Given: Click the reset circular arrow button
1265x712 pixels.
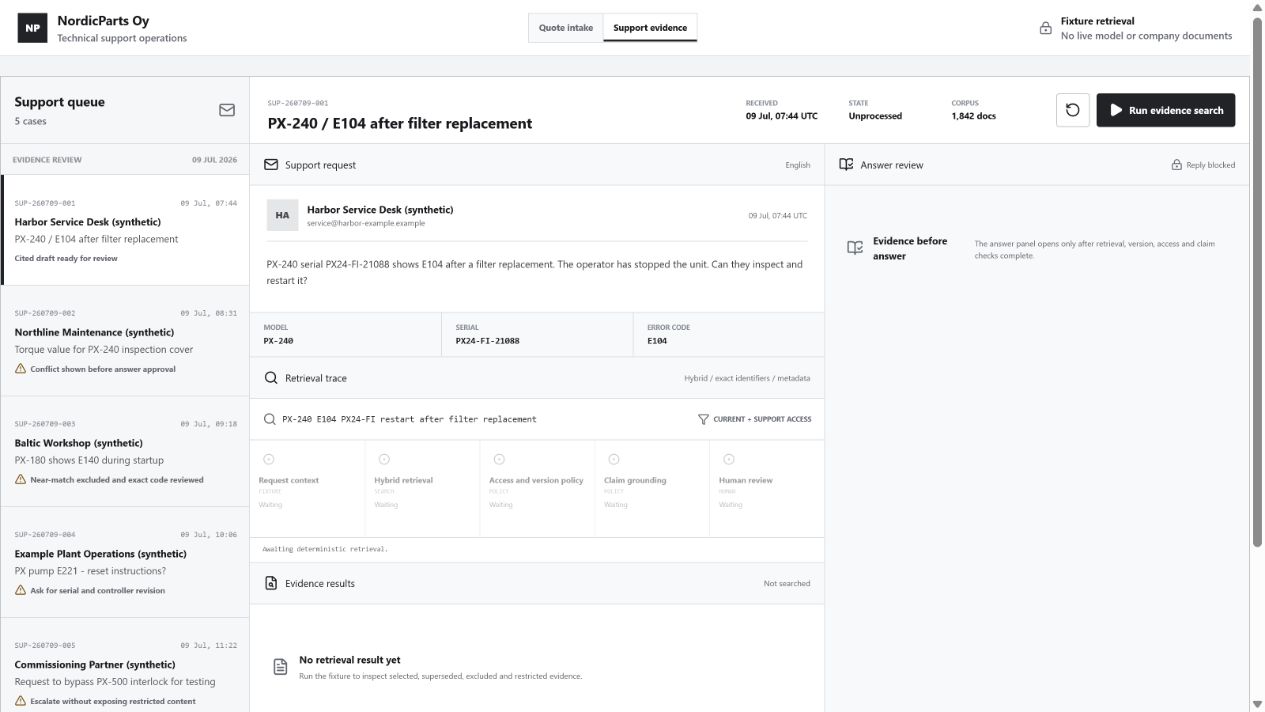Looking at the screenshot, I should click(1072, 110).
